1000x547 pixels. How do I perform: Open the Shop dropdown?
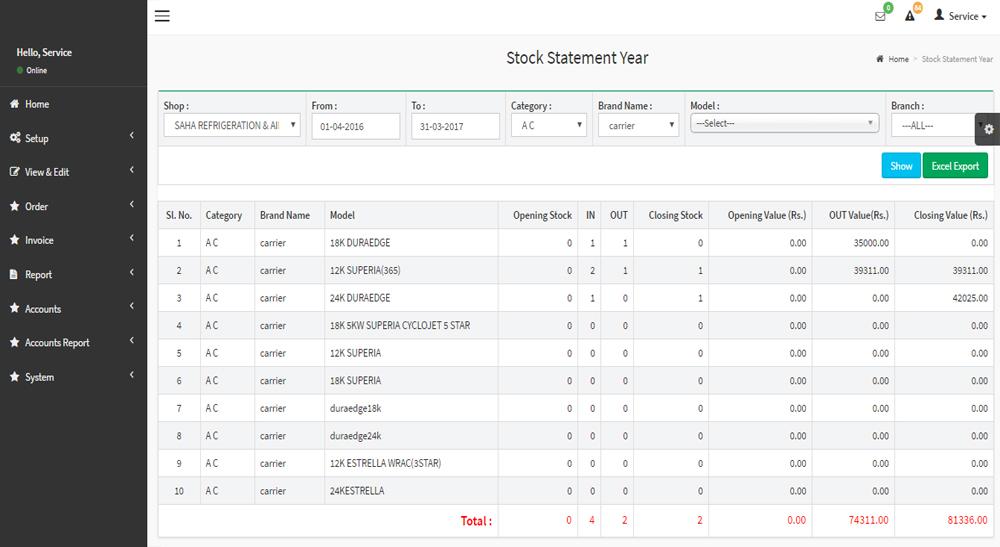[x=232, y=125]
